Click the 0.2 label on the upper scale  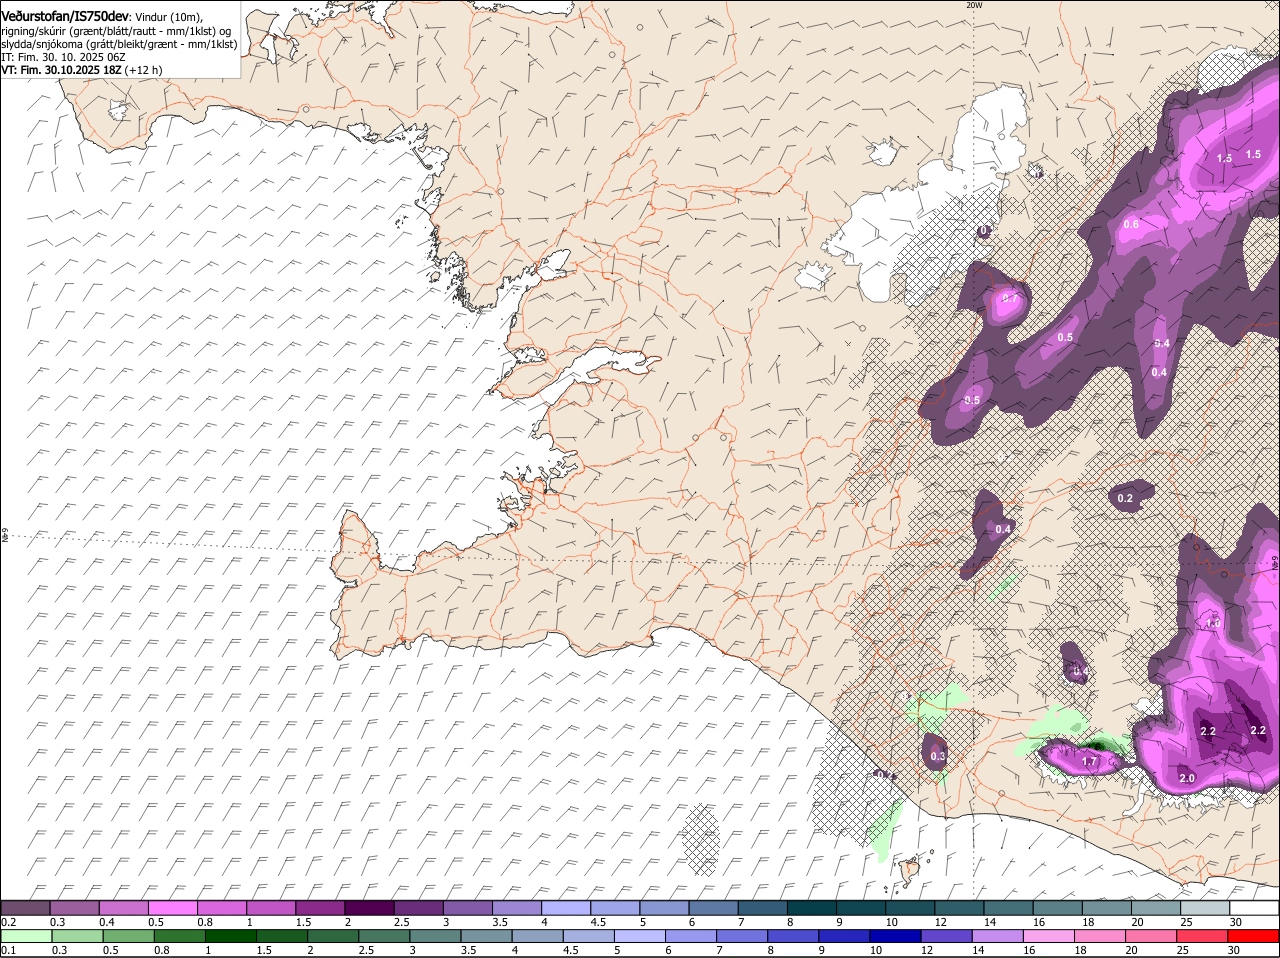pyautogui.click(x=8, y=922)
